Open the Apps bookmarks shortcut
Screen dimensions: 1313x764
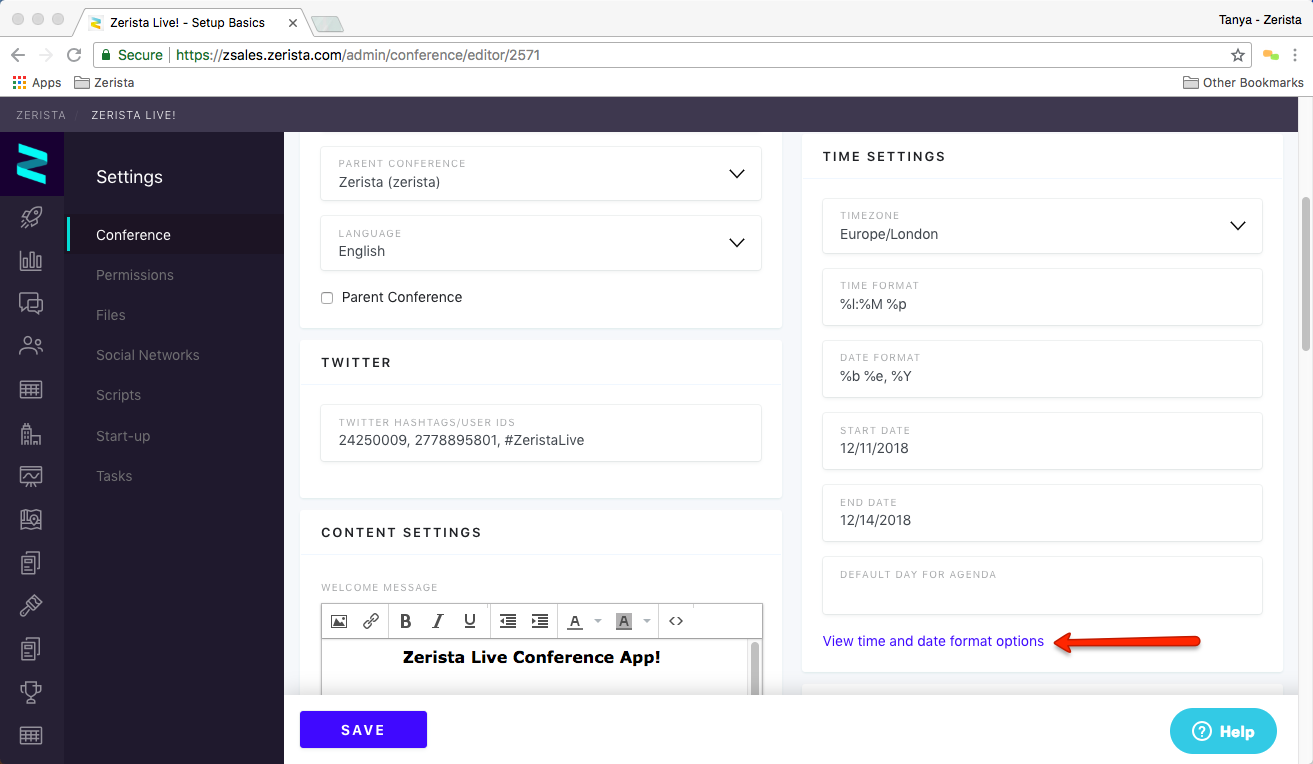(x=37, y=83)
